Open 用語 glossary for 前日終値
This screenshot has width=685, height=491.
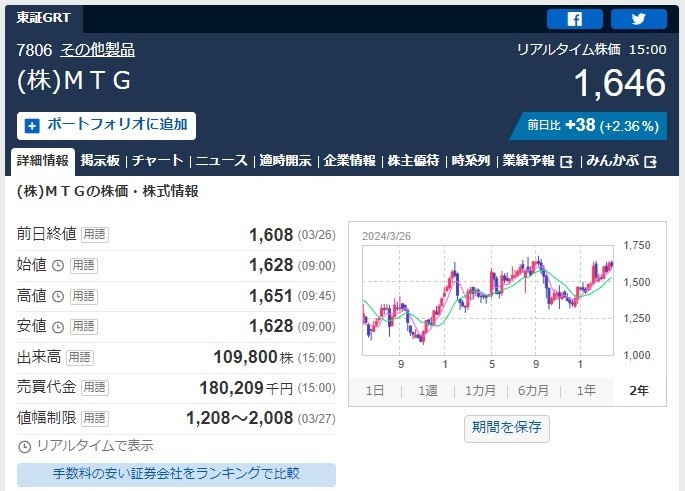pyautogui.click(x=95, y=235)
